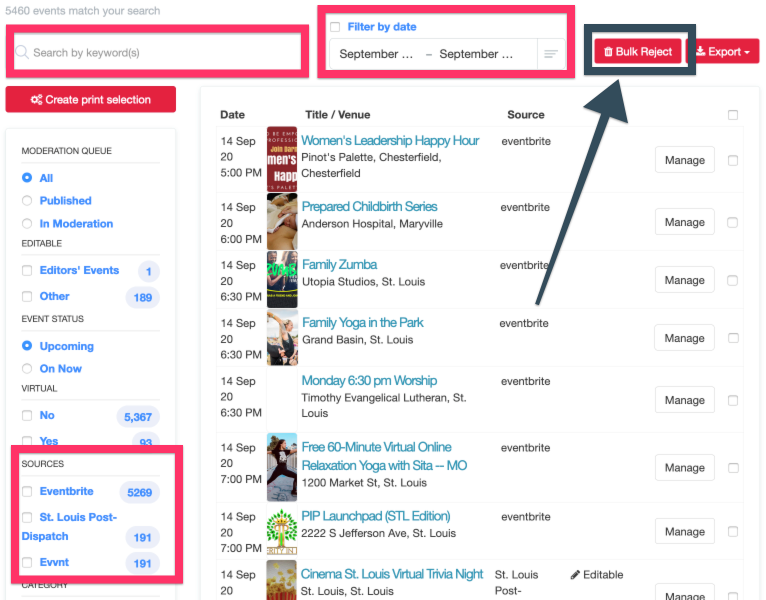Click Manage for Prepared Childbirth Series
This screenshot has width=766, height=600.
click(x=684, y=222)
